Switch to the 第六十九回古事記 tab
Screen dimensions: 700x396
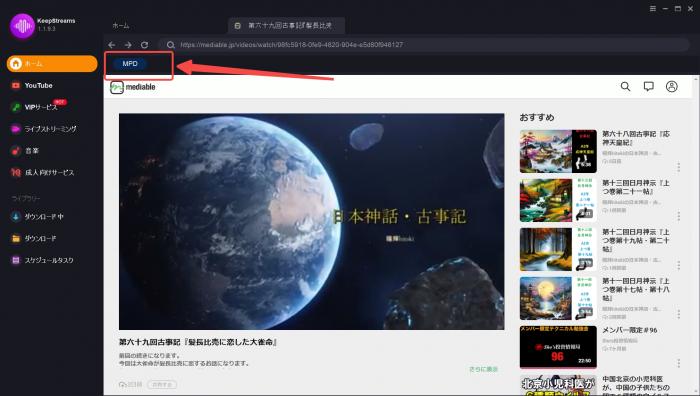(287, 25)
